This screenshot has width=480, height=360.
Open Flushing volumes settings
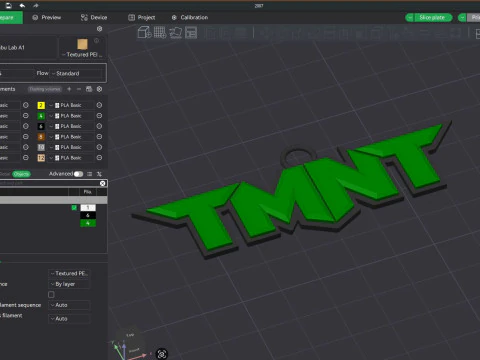45,89
